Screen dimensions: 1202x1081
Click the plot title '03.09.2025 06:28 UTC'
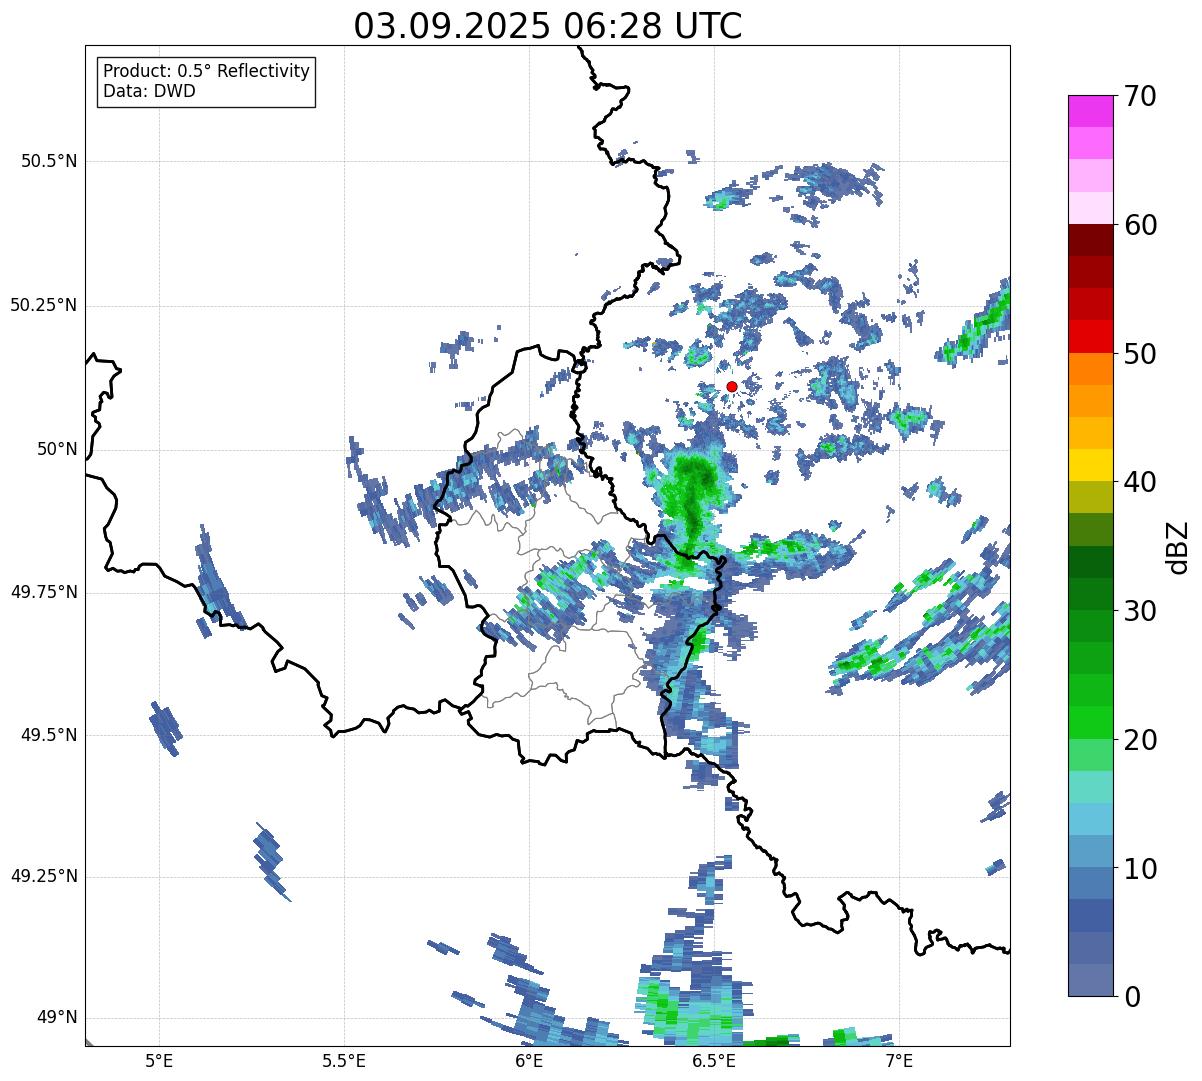click(x=548, y=26)
